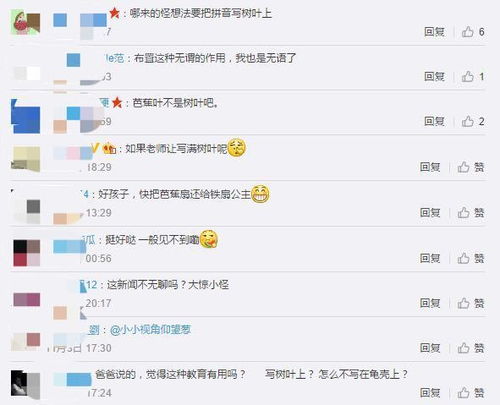Like the 这新闻不无聊吗 comment
The width and height of the screenshot is (500, 405).
click(x=471, y=303)
